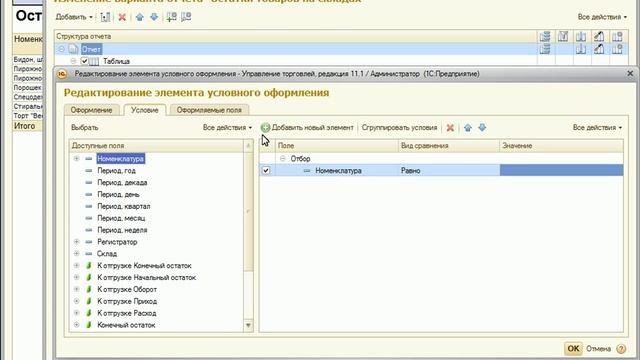640x360 pixels.
Task: Click the green resource icon of К отгрузке Оборот
Action: (89, 289)
